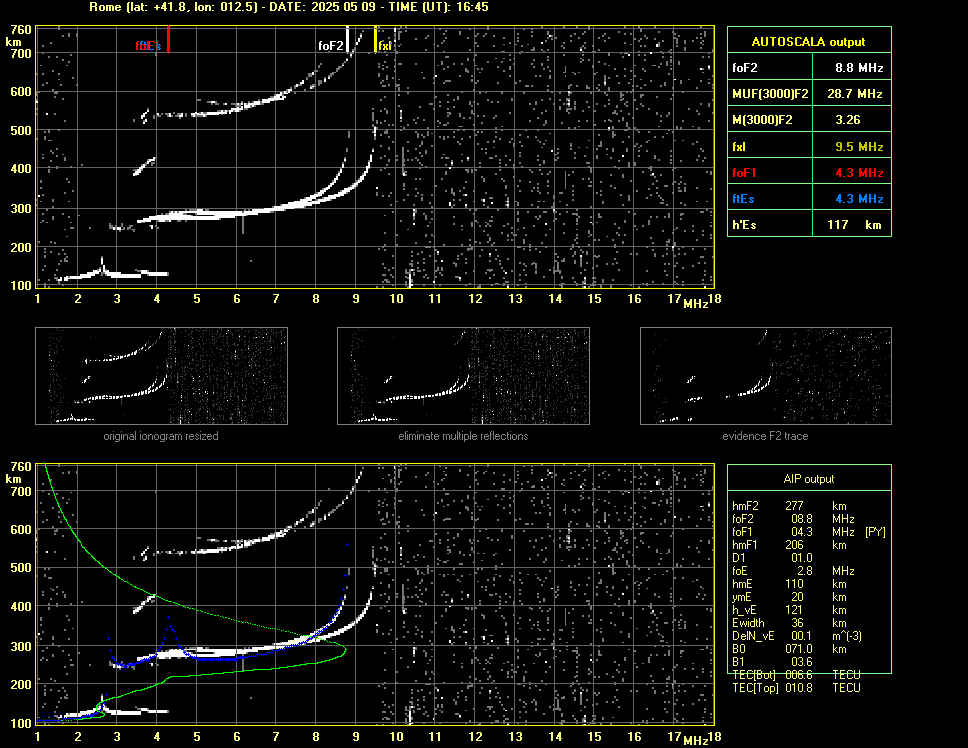968x748 pixels.
Task: Click the blue ftEs label in AUTOSCALA table
Action: point(743,199)
